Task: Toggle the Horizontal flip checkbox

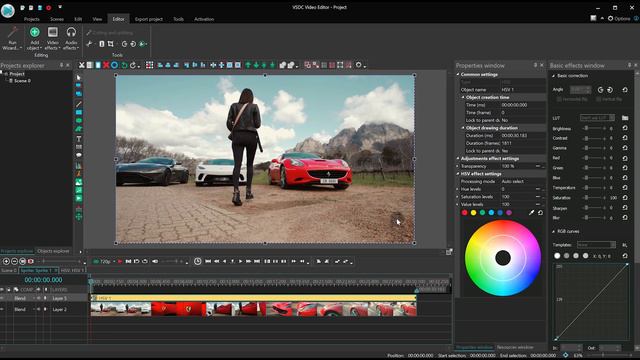Action: [x=559, y=99]
